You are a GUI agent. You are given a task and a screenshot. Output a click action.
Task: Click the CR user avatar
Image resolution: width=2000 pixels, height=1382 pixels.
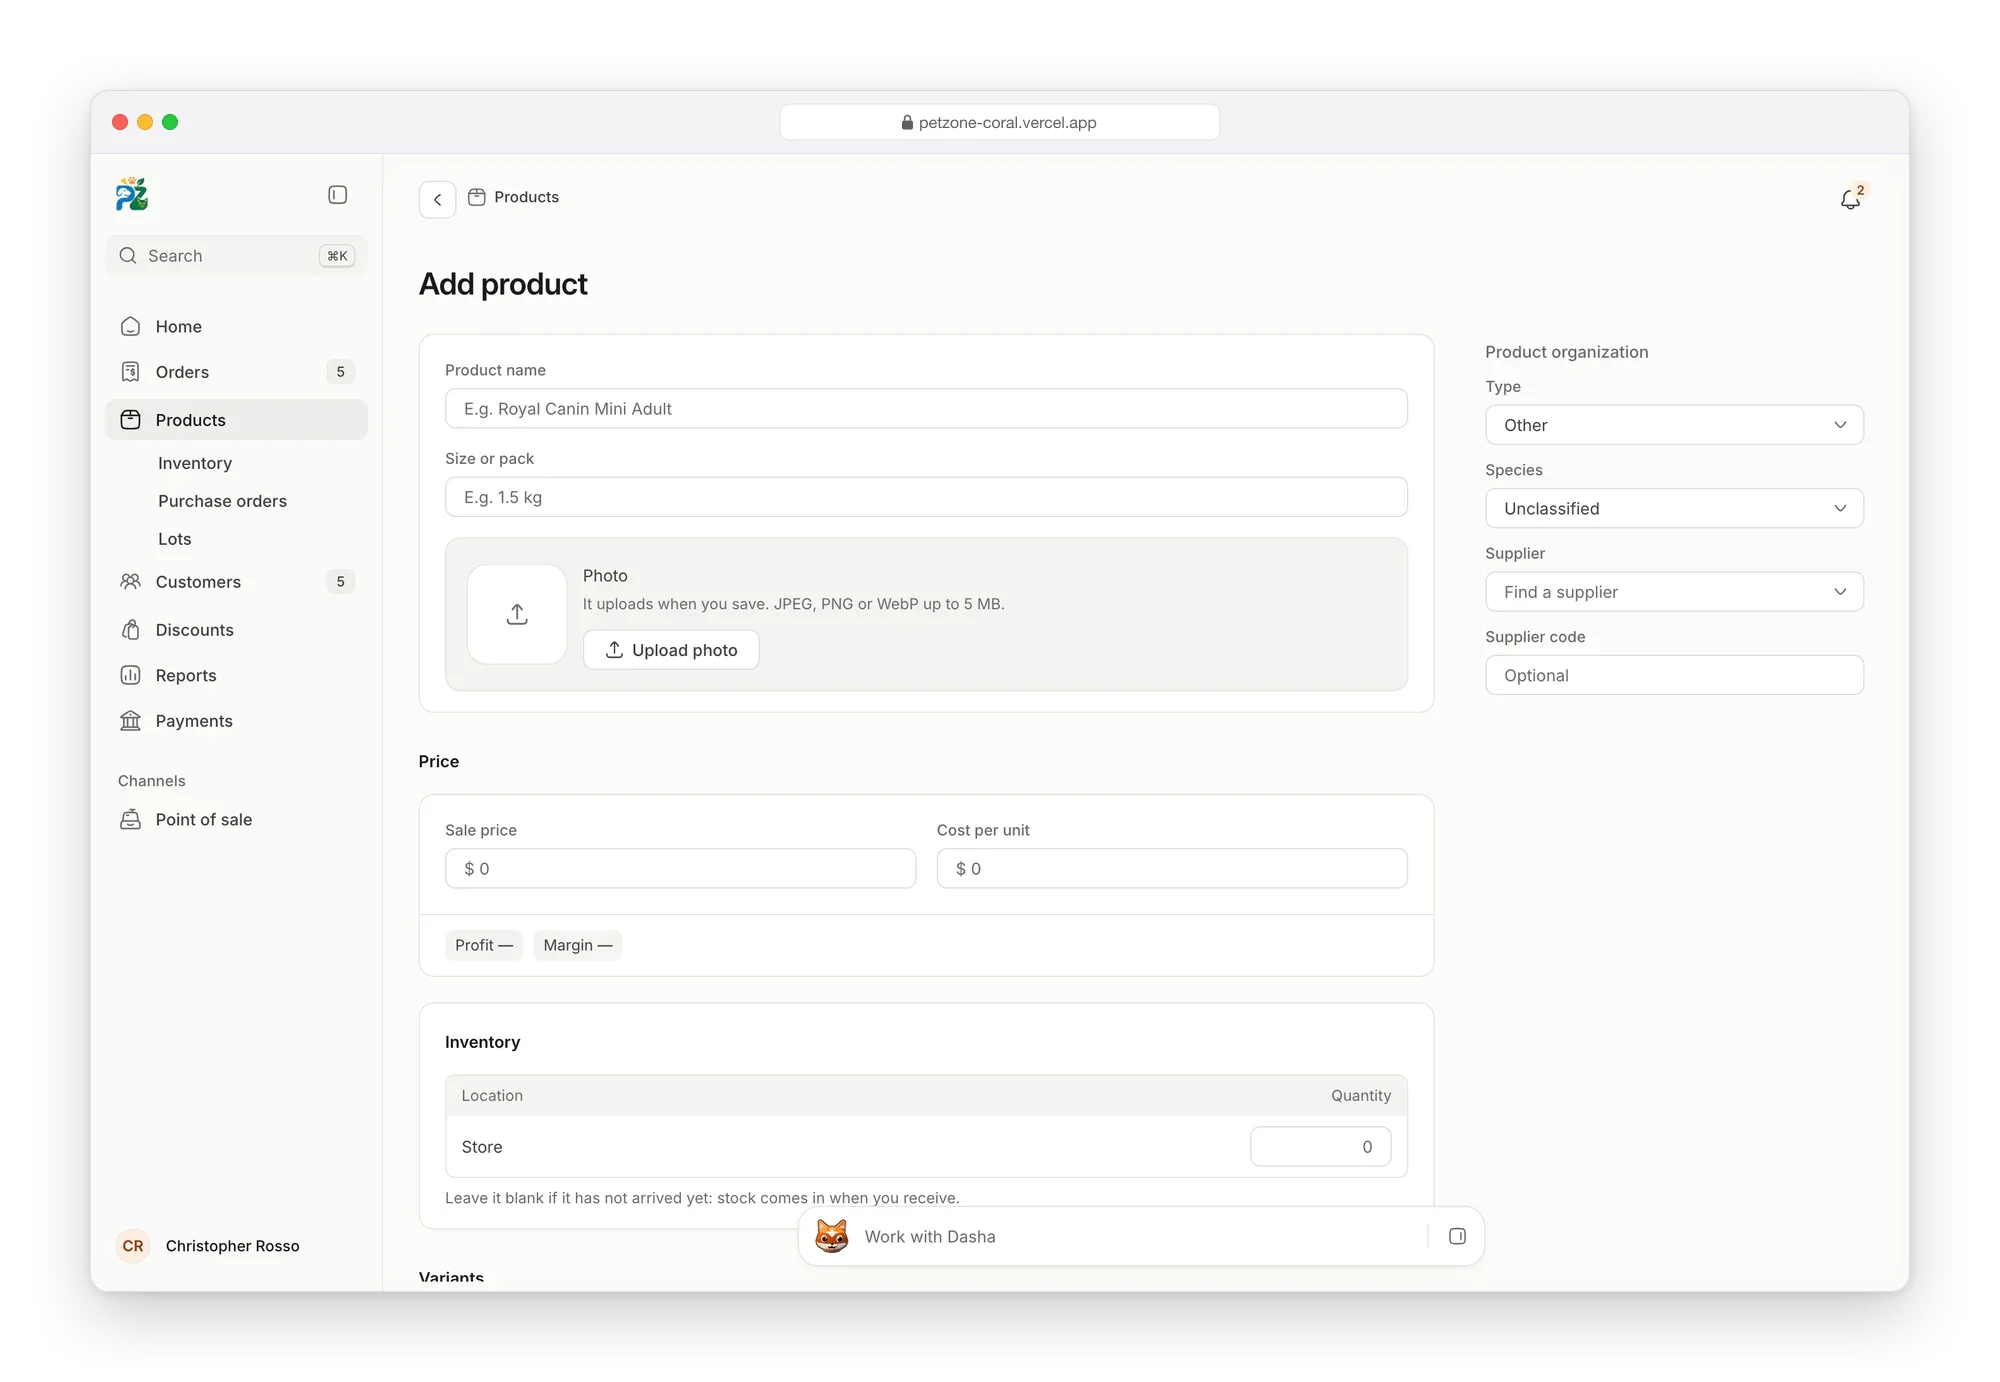coord(133,1246)
